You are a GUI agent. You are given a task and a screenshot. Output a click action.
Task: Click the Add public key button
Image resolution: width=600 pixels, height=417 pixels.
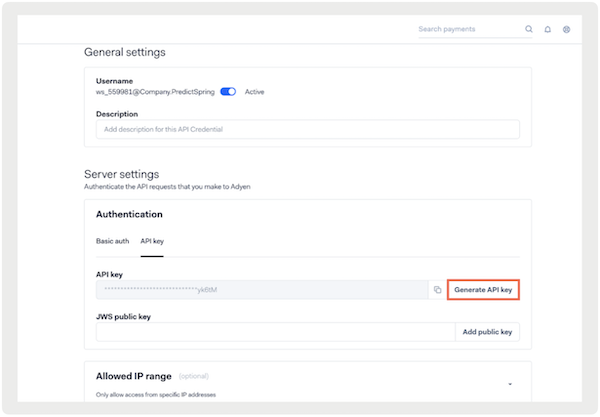coord(487,332)
